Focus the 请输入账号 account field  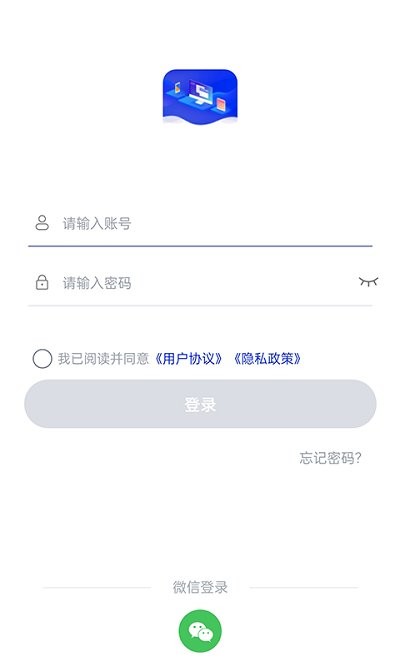200,223
